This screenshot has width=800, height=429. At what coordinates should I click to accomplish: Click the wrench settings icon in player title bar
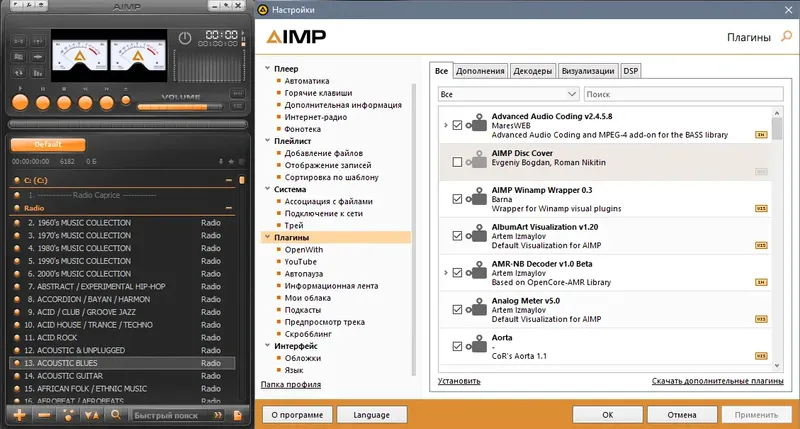(29, 6)
